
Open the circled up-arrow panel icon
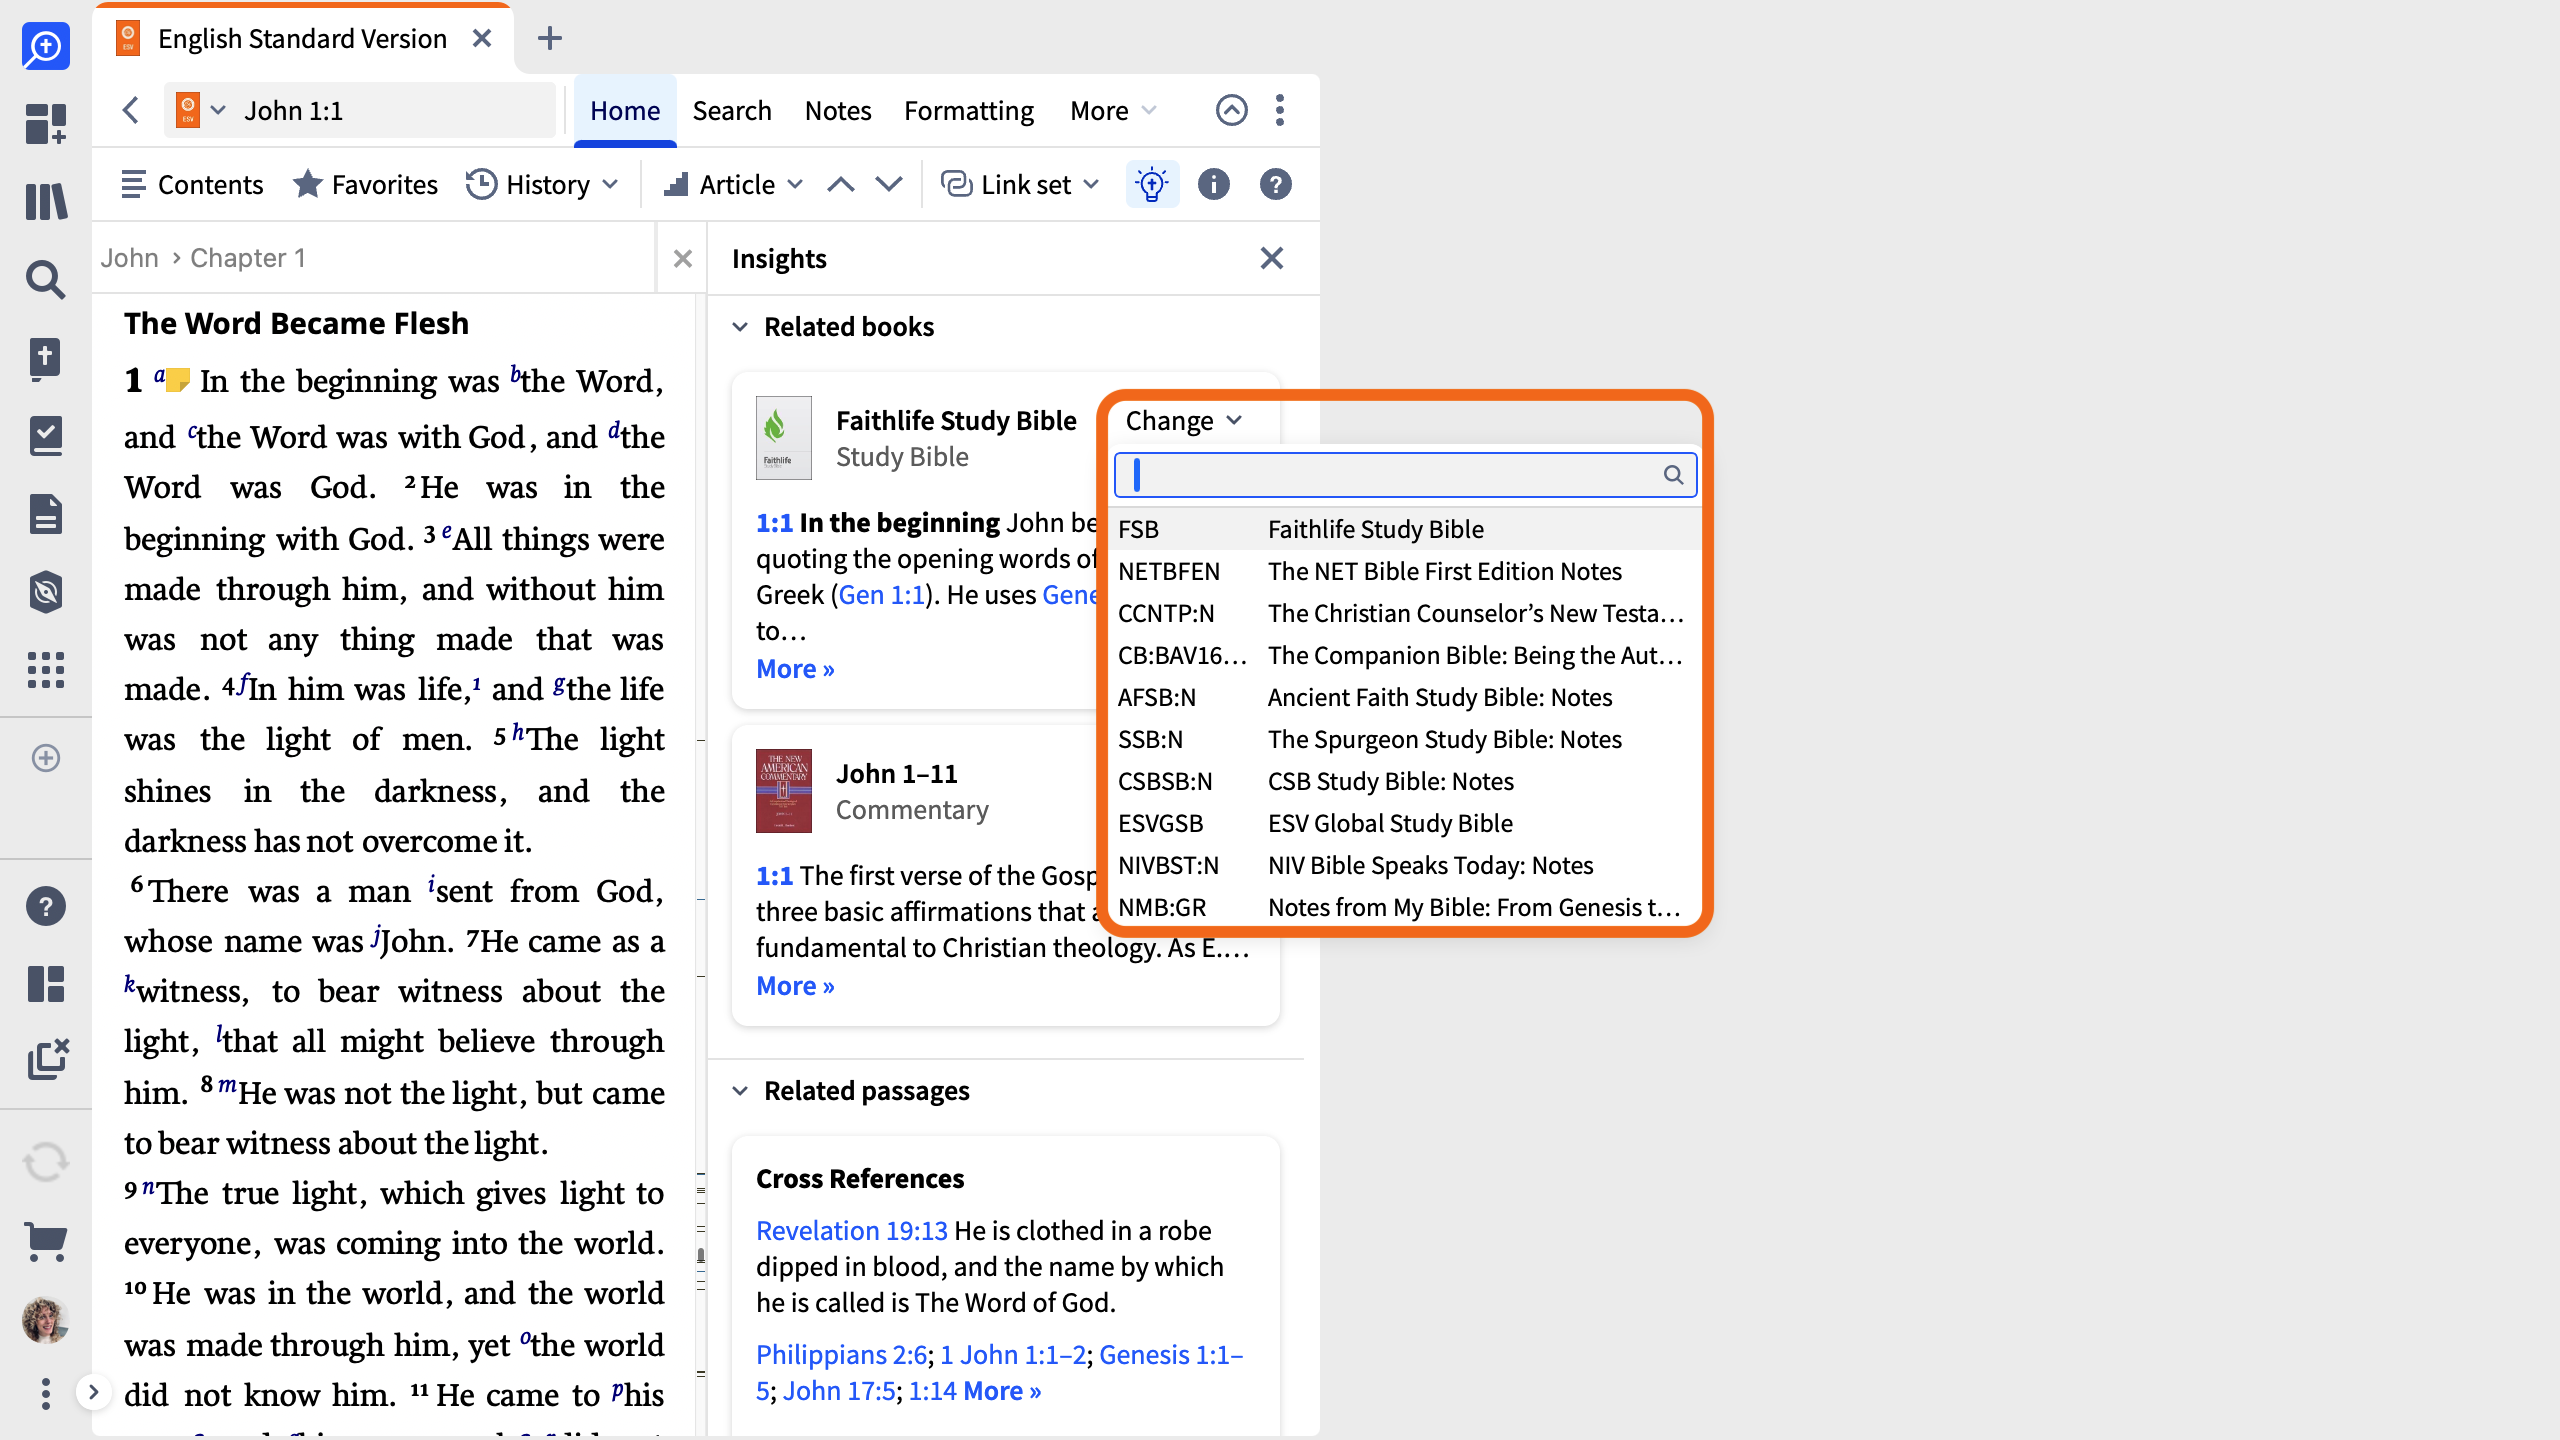pos(1232,110)
